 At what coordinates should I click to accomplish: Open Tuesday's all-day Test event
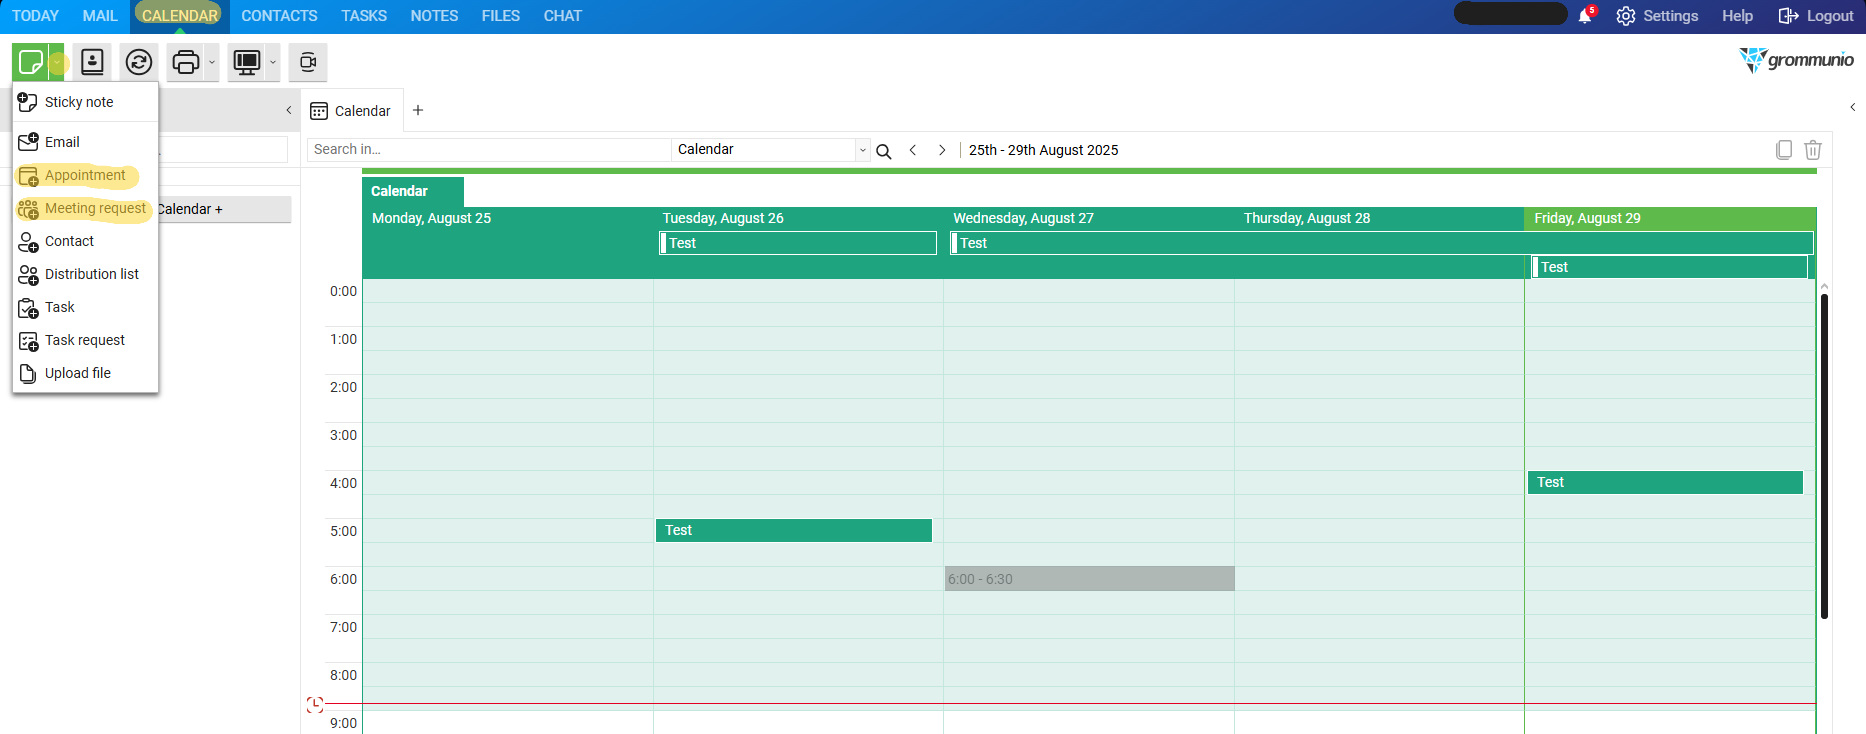point(798,243)
